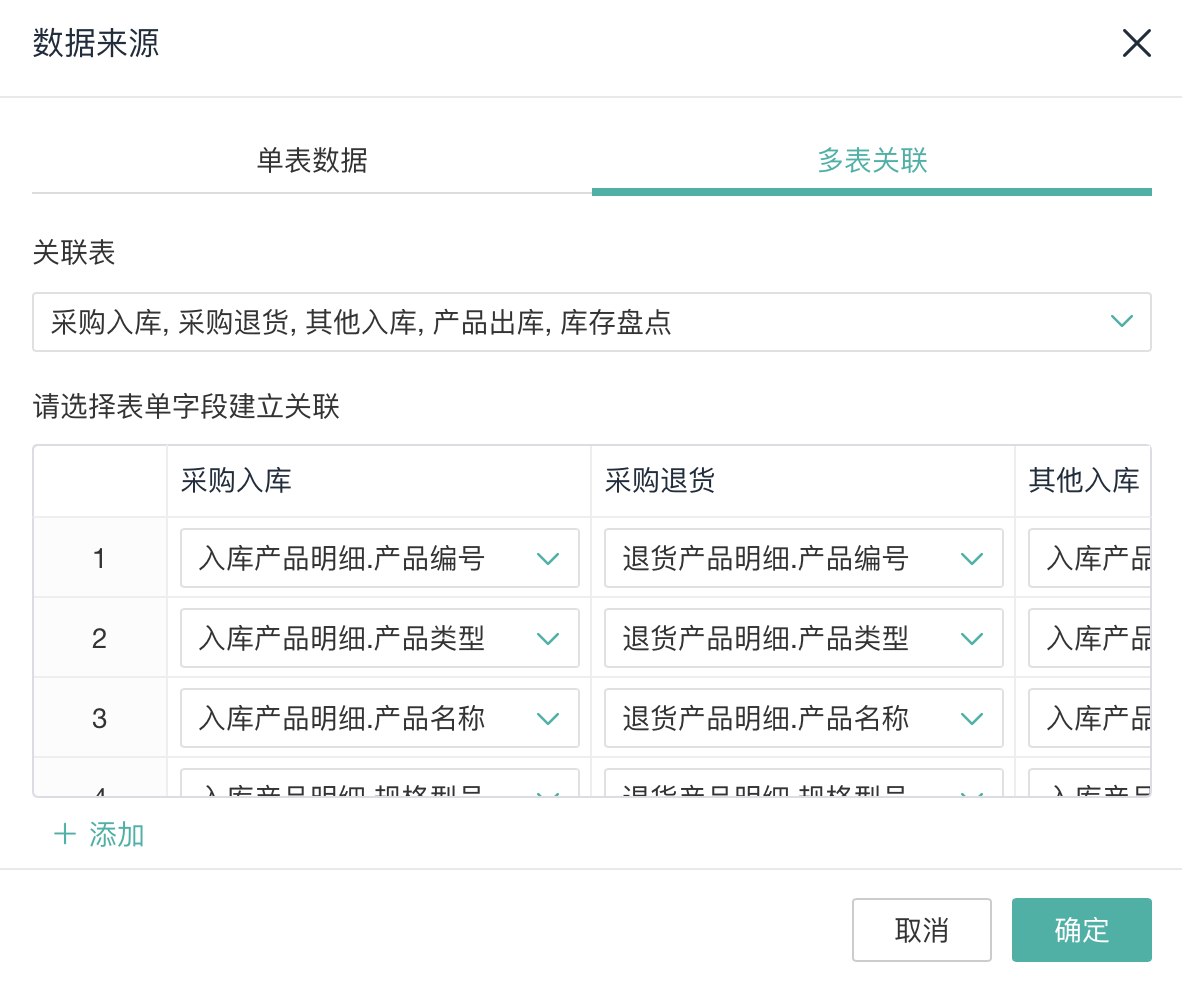Click the chevron arrow in 关联表 field

tap(1122, 322)
